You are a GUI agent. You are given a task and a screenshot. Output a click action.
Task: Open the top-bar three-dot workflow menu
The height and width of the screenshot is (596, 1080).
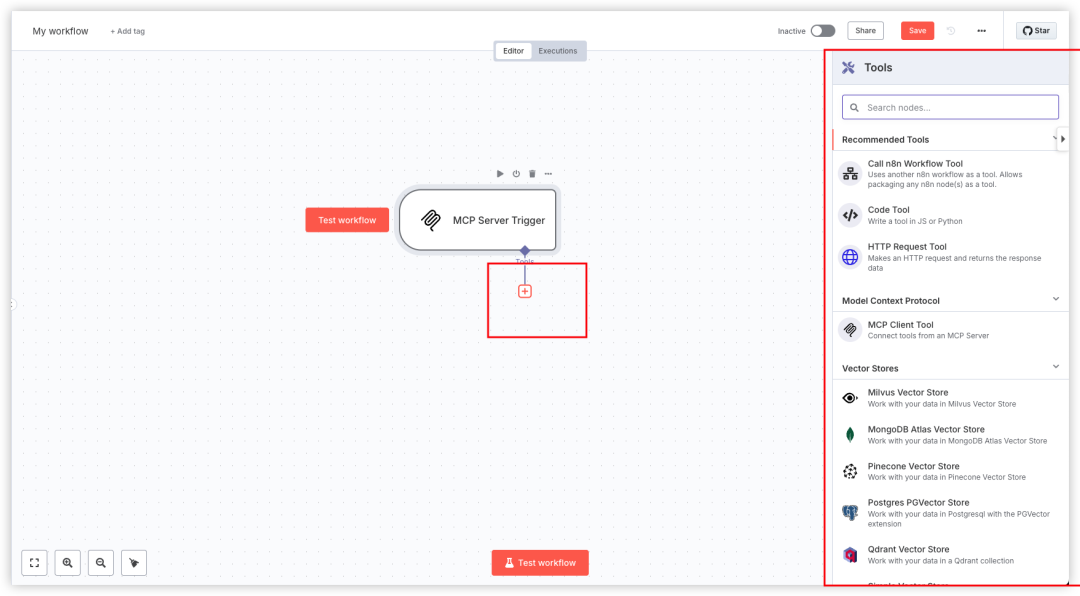(982, 31)
